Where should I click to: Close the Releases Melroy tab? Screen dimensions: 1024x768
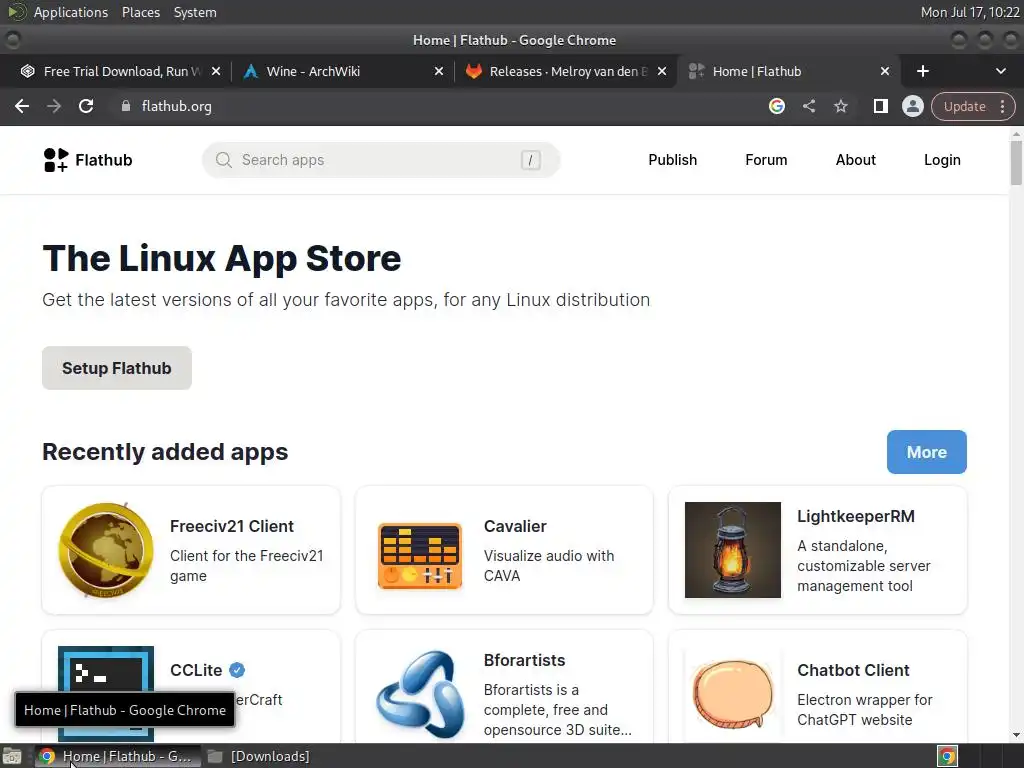(x=662, y=71)
